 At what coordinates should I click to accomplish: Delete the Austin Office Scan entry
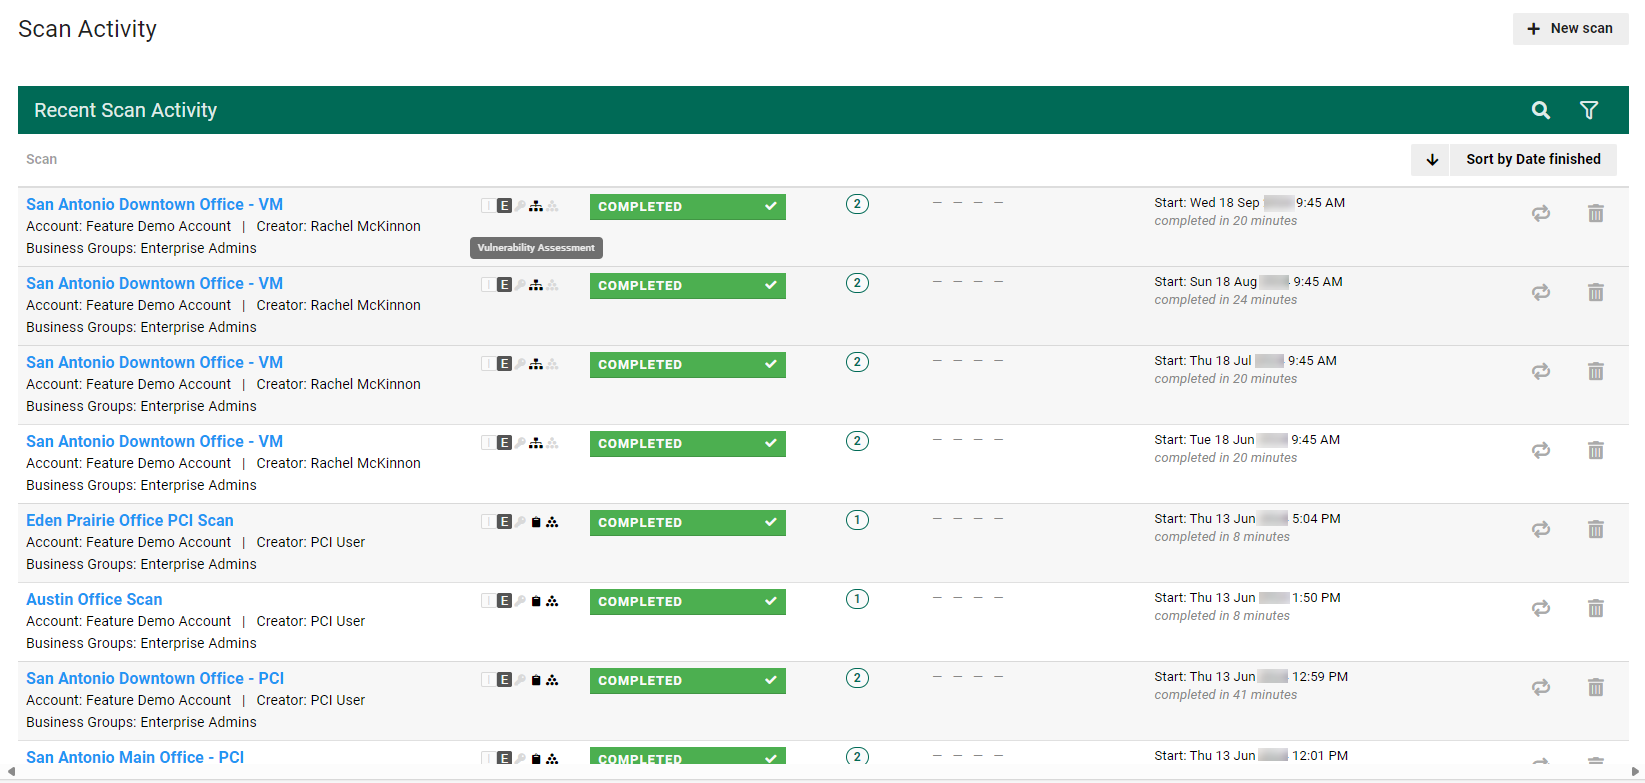point(1595,608)
